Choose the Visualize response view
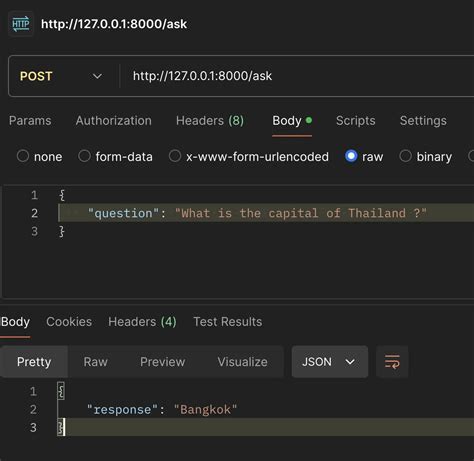474x461 pixels. point(242,362)
